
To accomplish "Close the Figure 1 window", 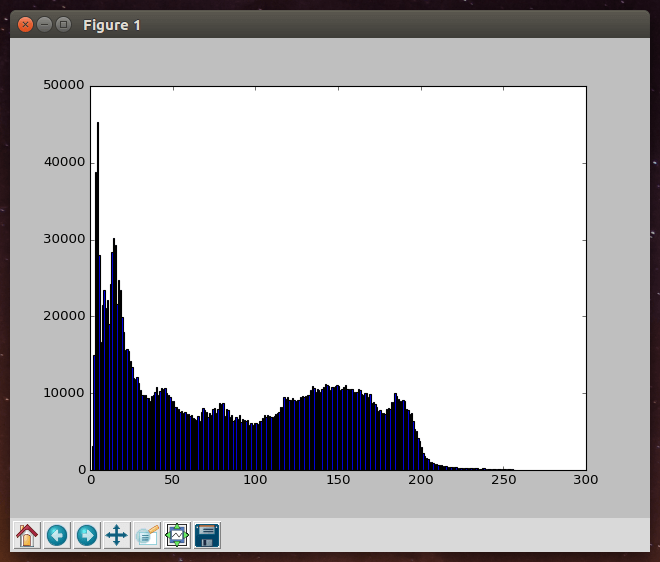I will [25, 24].
